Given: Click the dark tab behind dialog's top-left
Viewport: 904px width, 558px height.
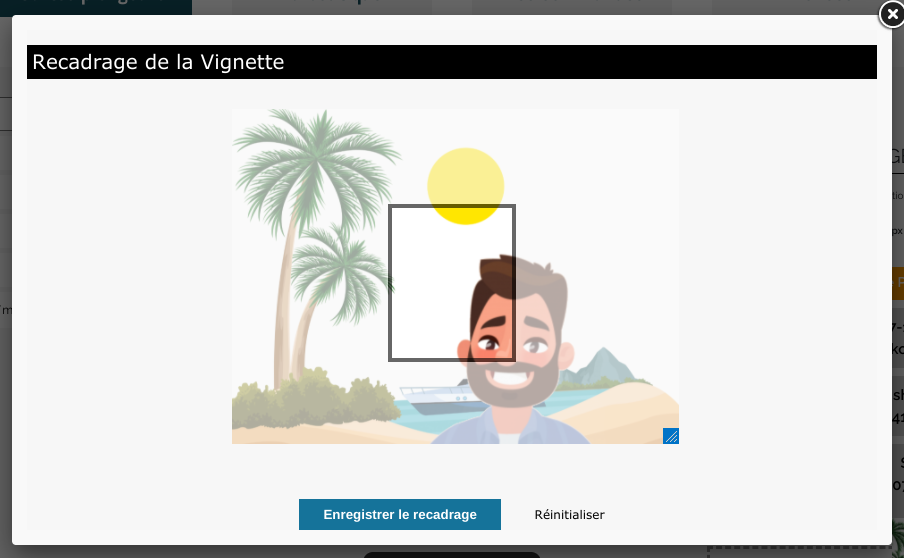Looking at the screenshot, I should [96, 7].
